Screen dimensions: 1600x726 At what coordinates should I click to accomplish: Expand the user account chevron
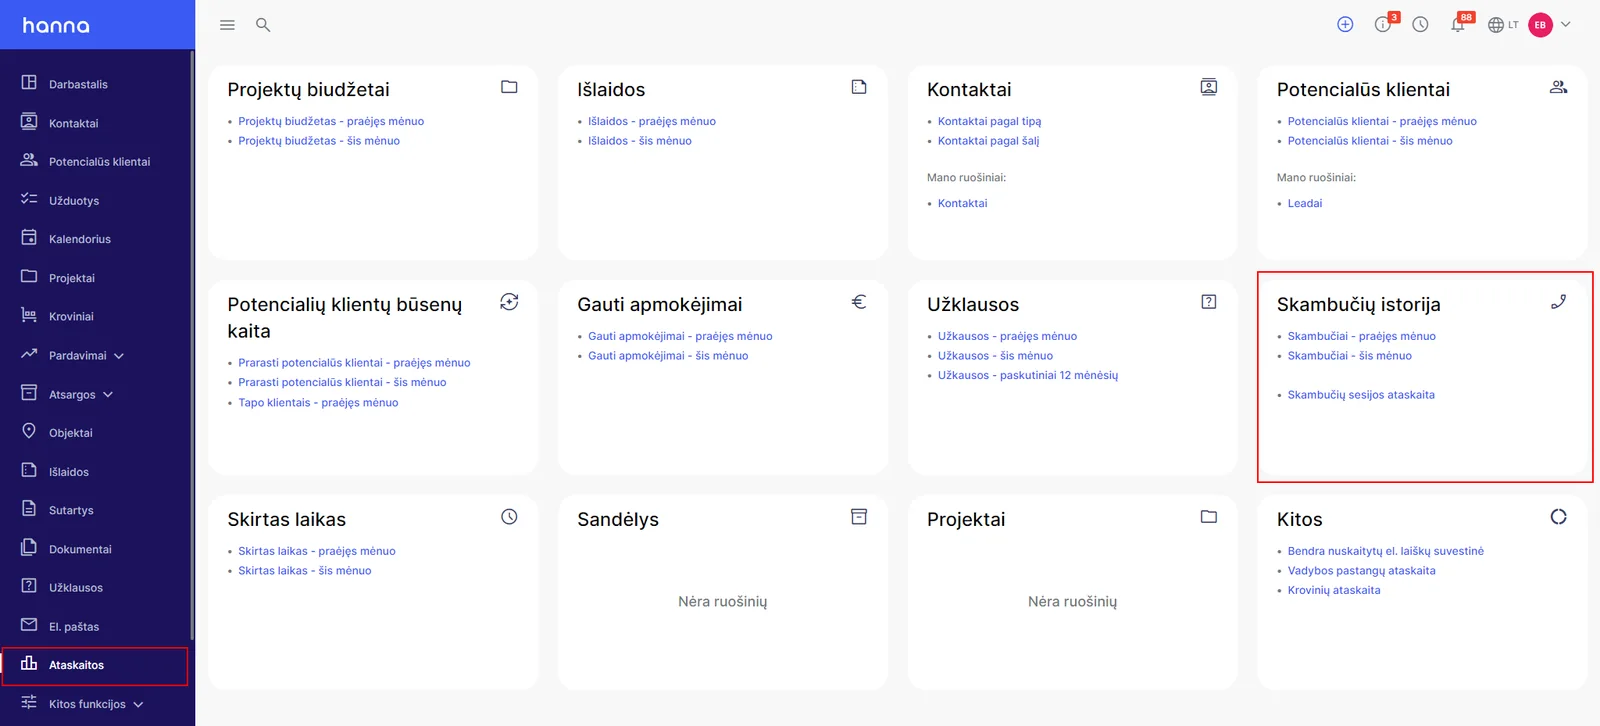[1566, 24]
